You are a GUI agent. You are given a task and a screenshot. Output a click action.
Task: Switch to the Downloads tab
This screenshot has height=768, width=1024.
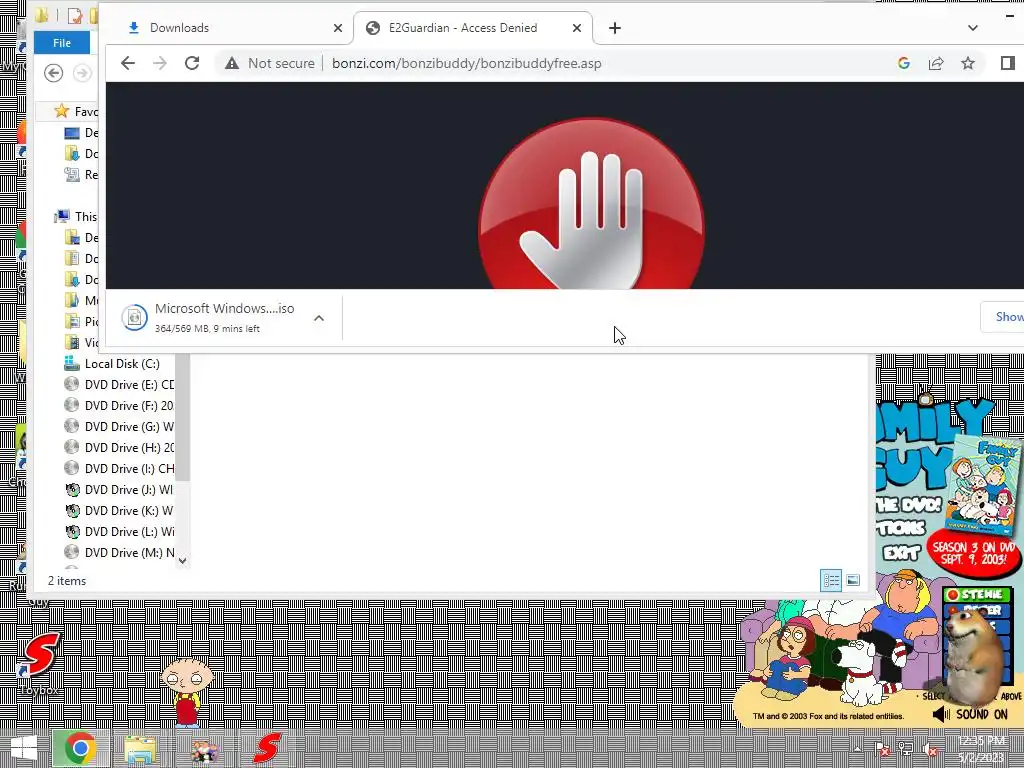[232, 28]
